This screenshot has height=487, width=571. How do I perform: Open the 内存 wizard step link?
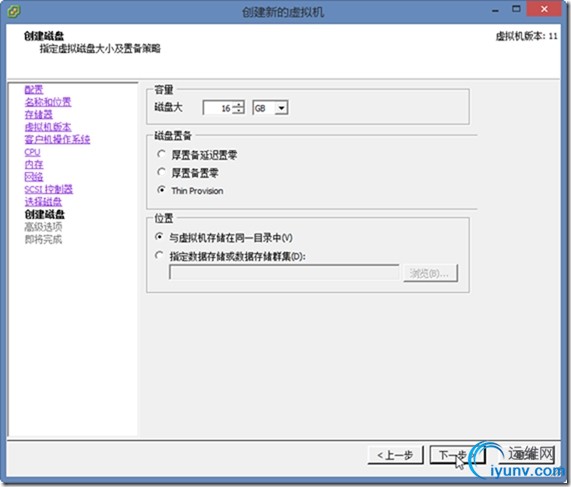34,164
